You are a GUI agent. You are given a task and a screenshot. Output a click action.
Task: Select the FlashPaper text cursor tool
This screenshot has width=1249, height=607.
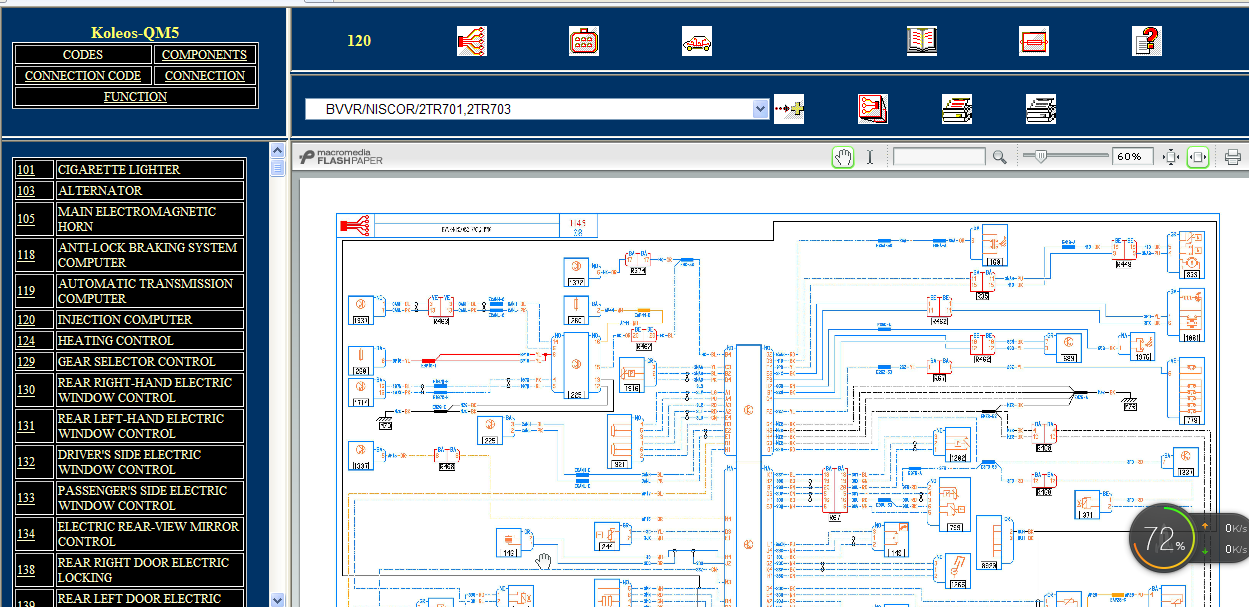point(870,157)
